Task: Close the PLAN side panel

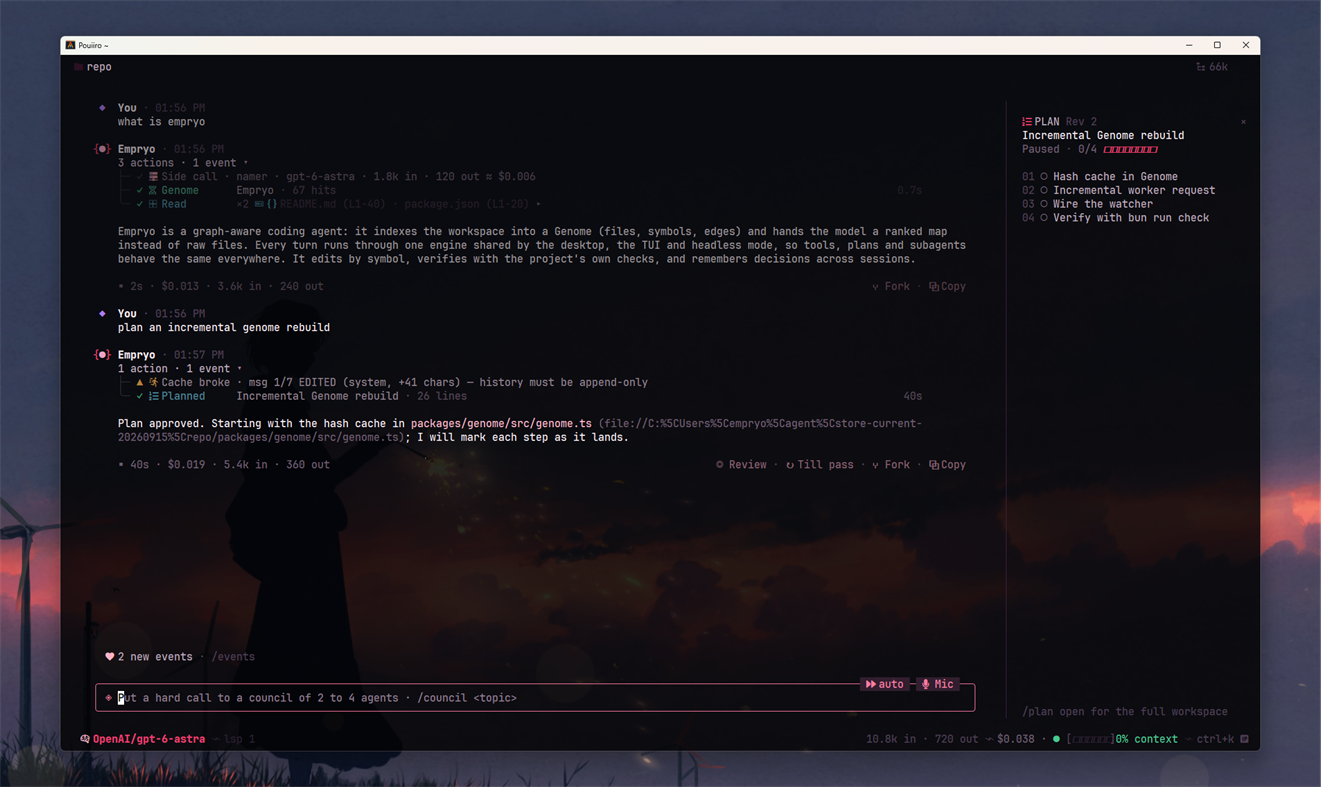Action: click(1243, 122)
